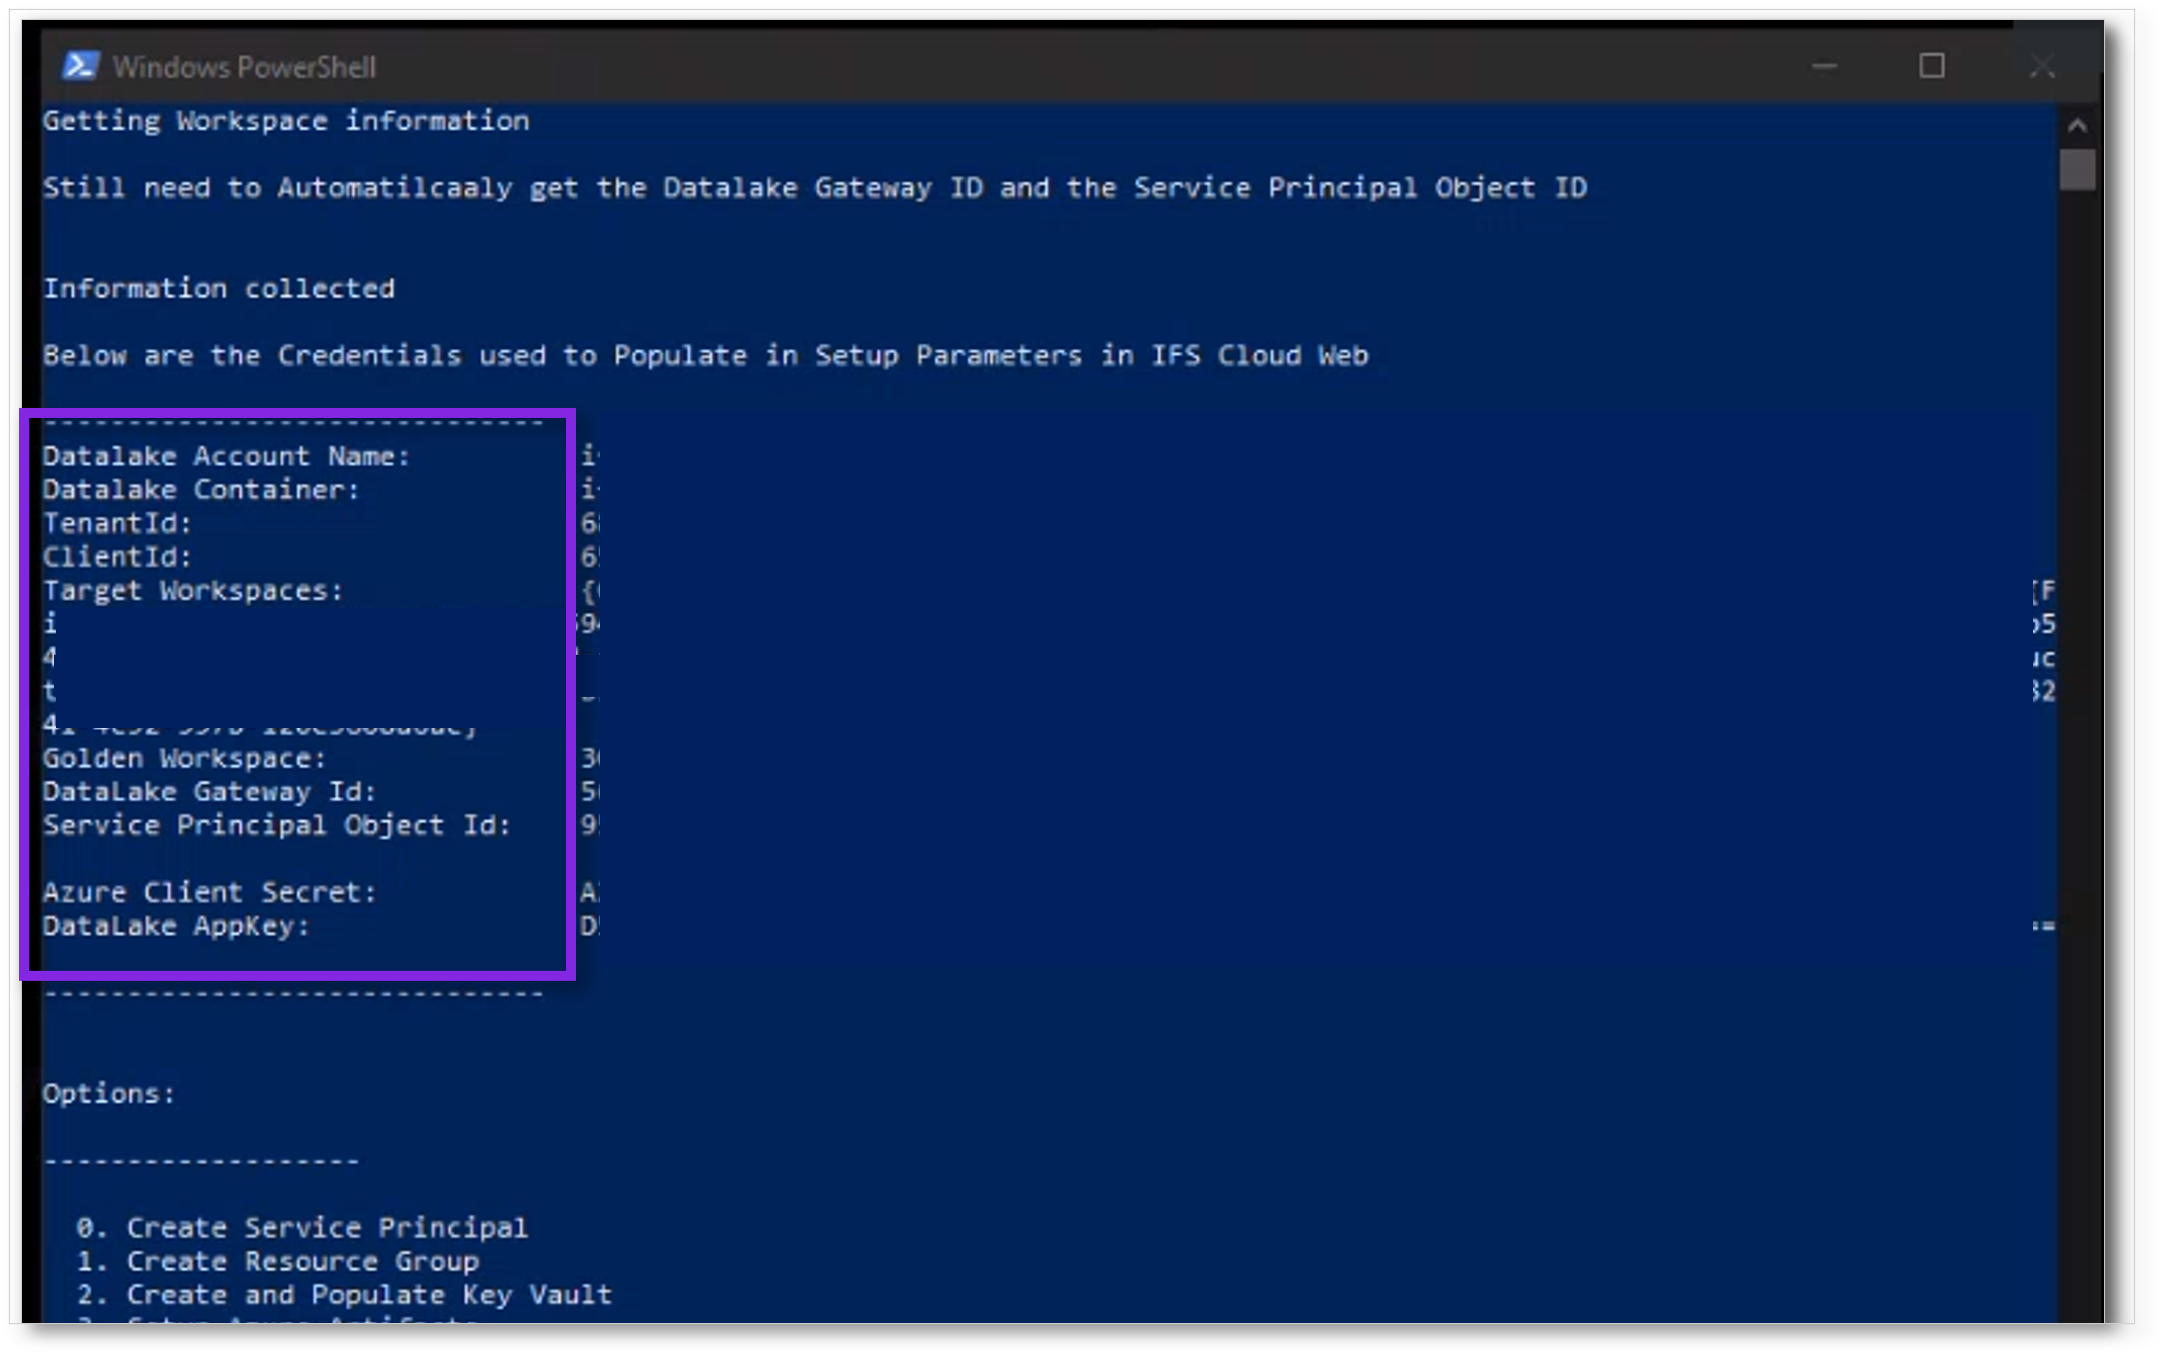2164x1353 pixels.
Task: Click the DataLake Gateway Id entry
Action: (209, 791)
